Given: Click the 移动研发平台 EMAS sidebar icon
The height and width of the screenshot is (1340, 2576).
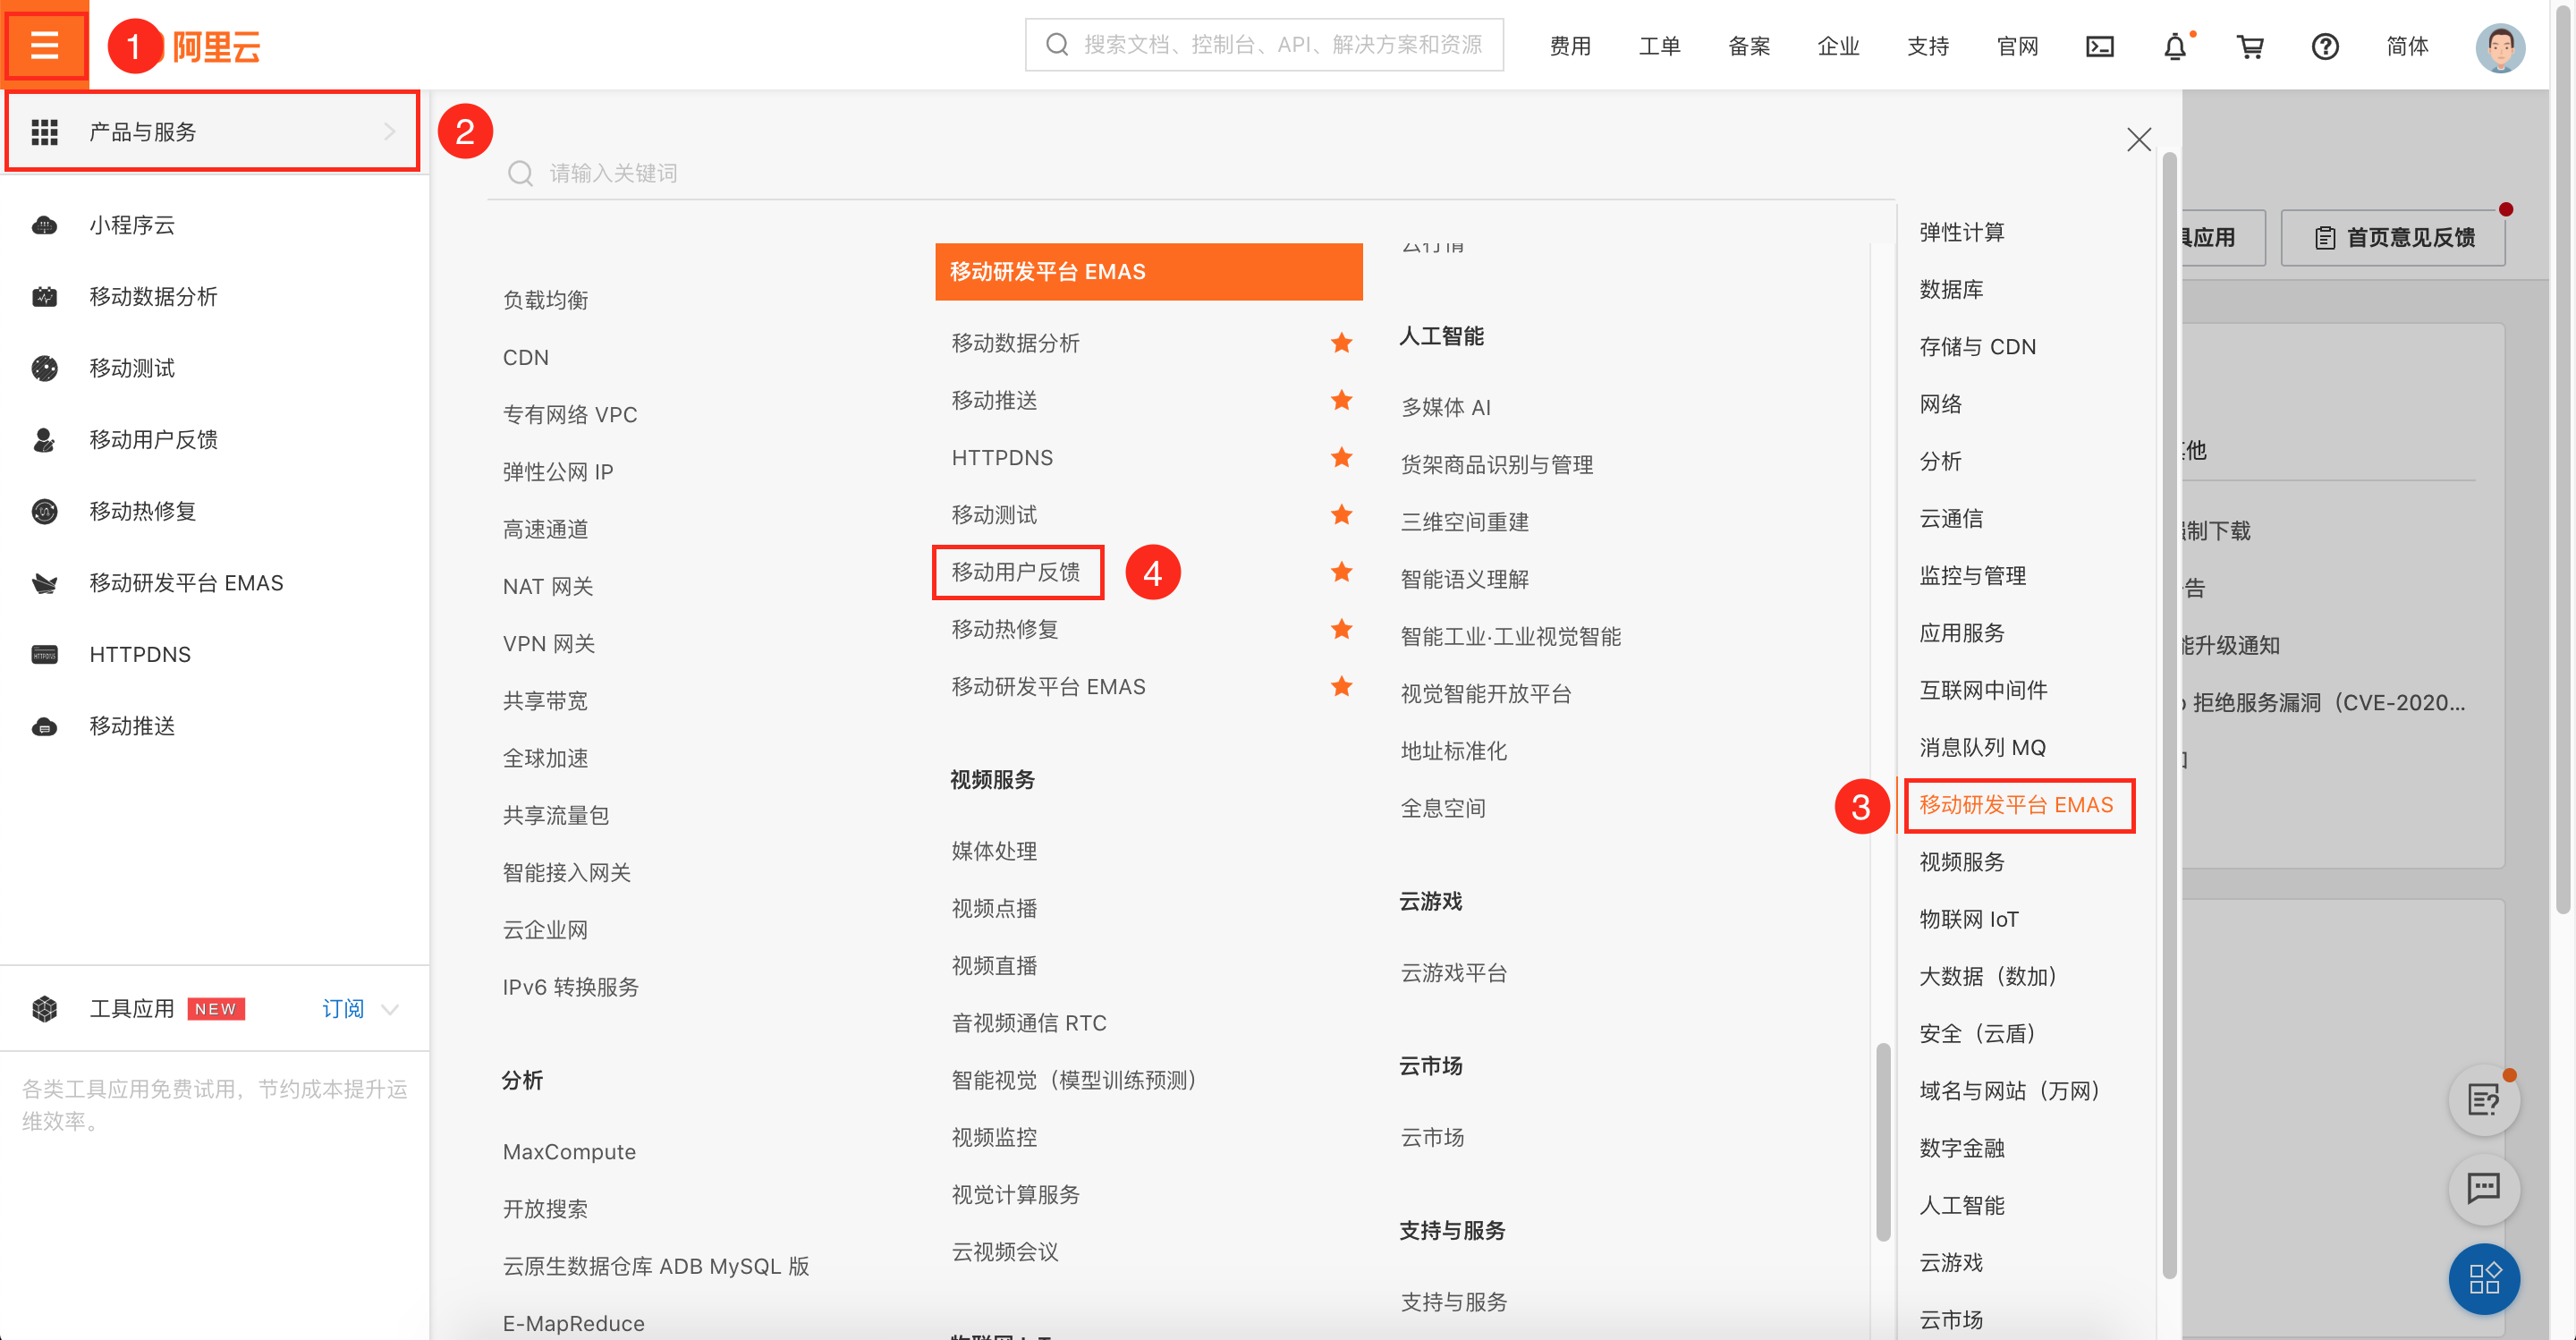Looking at the screenshot, I should click(x=44, y=583).
